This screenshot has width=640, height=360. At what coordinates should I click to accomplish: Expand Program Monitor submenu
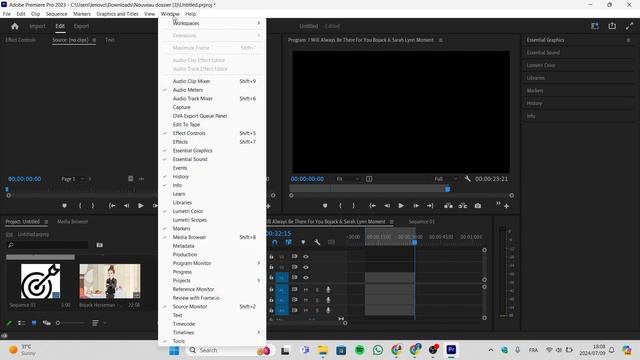(212, 263)
